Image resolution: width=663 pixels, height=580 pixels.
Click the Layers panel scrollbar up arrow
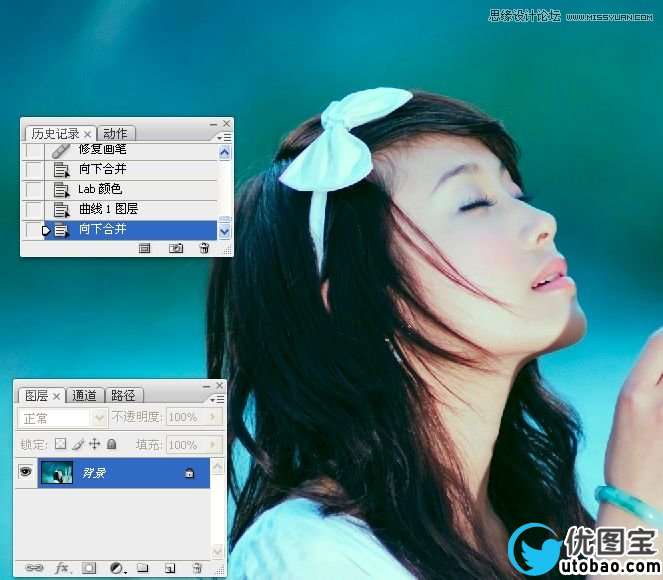tap(217, 467)
